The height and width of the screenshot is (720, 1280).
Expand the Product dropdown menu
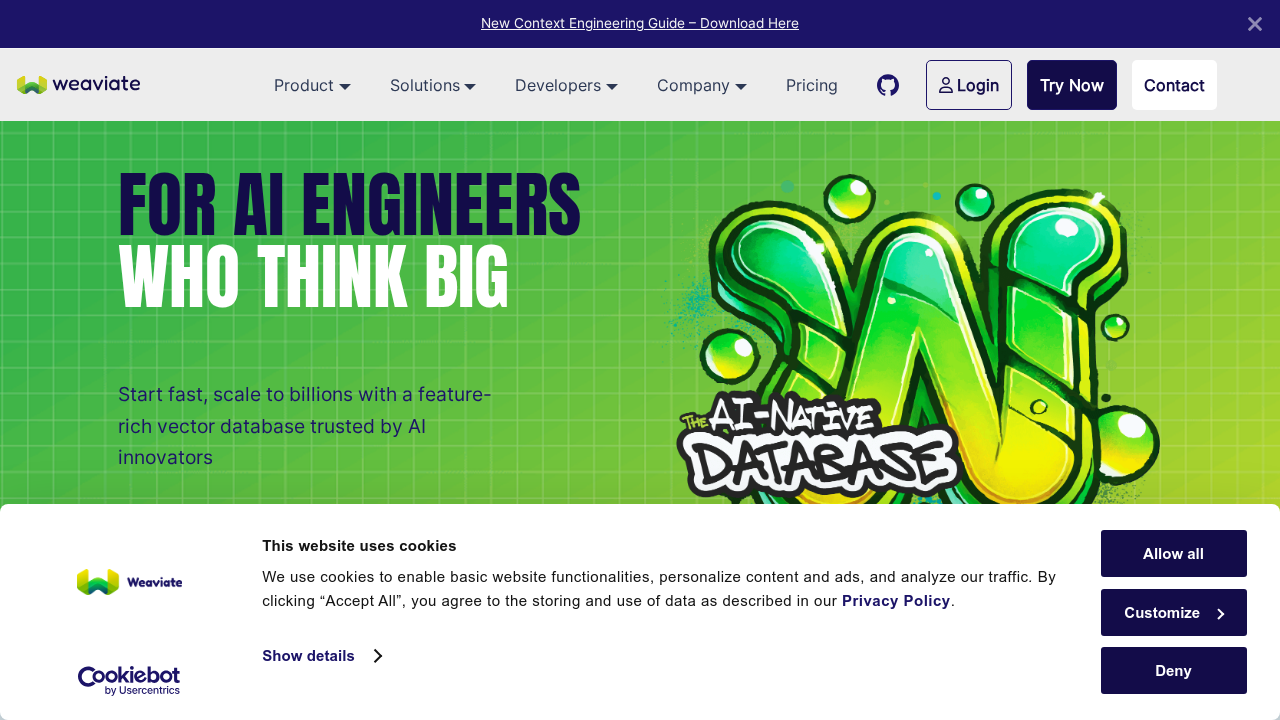tap(312, 86)
